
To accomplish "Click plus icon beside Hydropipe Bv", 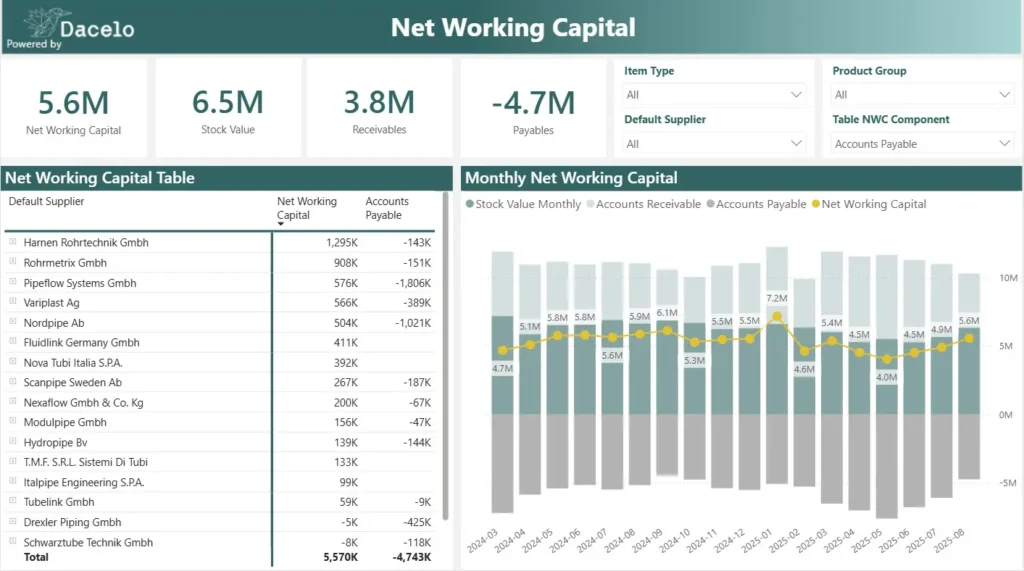I will pyautogui.click(x=13, y=442).
